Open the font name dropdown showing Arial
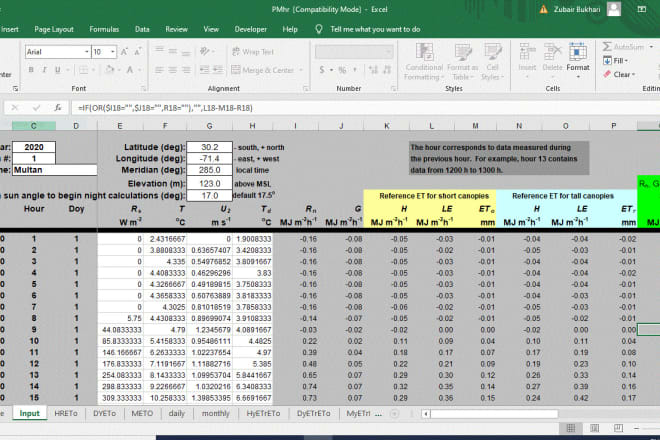 tap(87, 52)
